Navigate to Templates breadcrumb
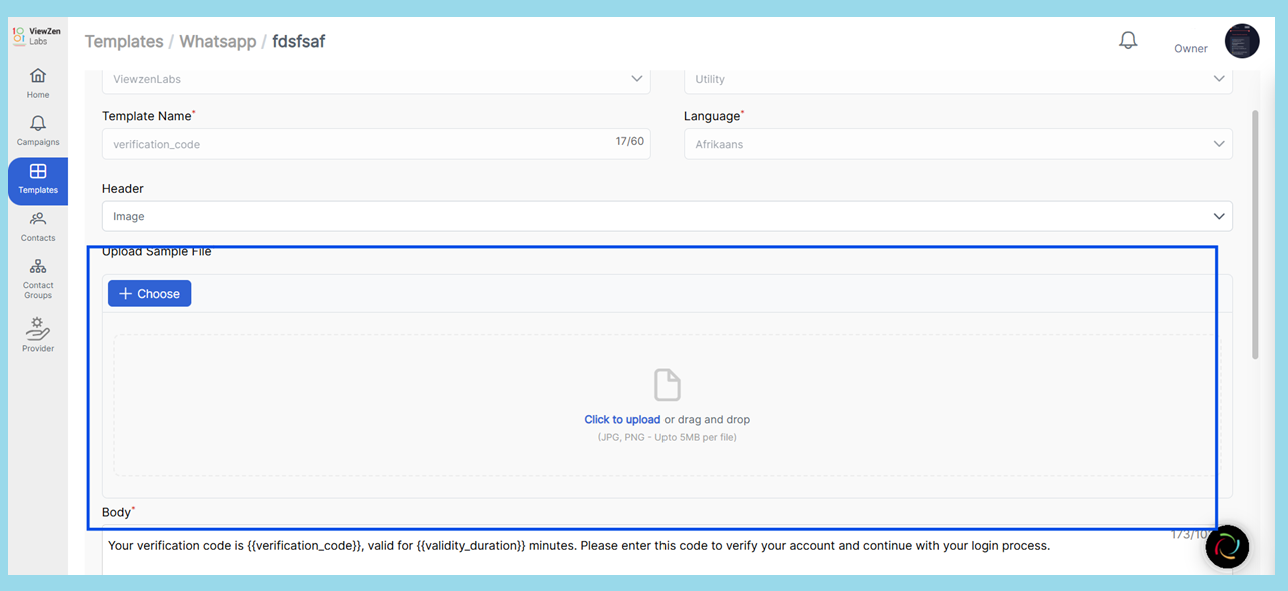Image resolution: width=1288 pixels, height=591 pixels. 124,42
